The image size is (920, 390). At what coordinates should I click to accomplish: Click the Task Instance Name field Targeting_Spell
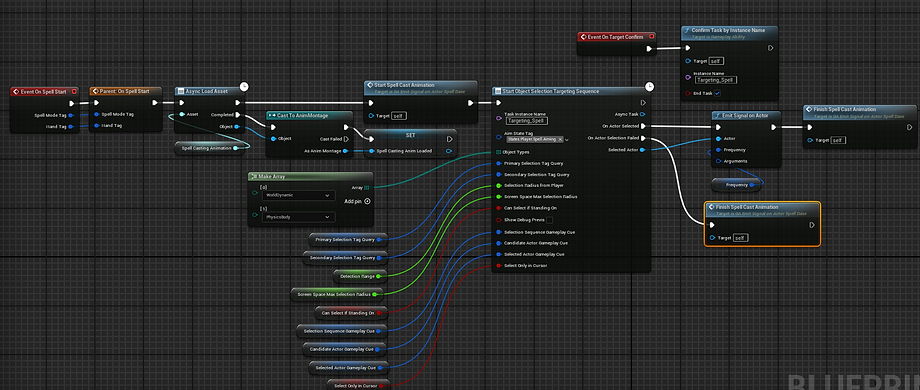click(526, 121)
